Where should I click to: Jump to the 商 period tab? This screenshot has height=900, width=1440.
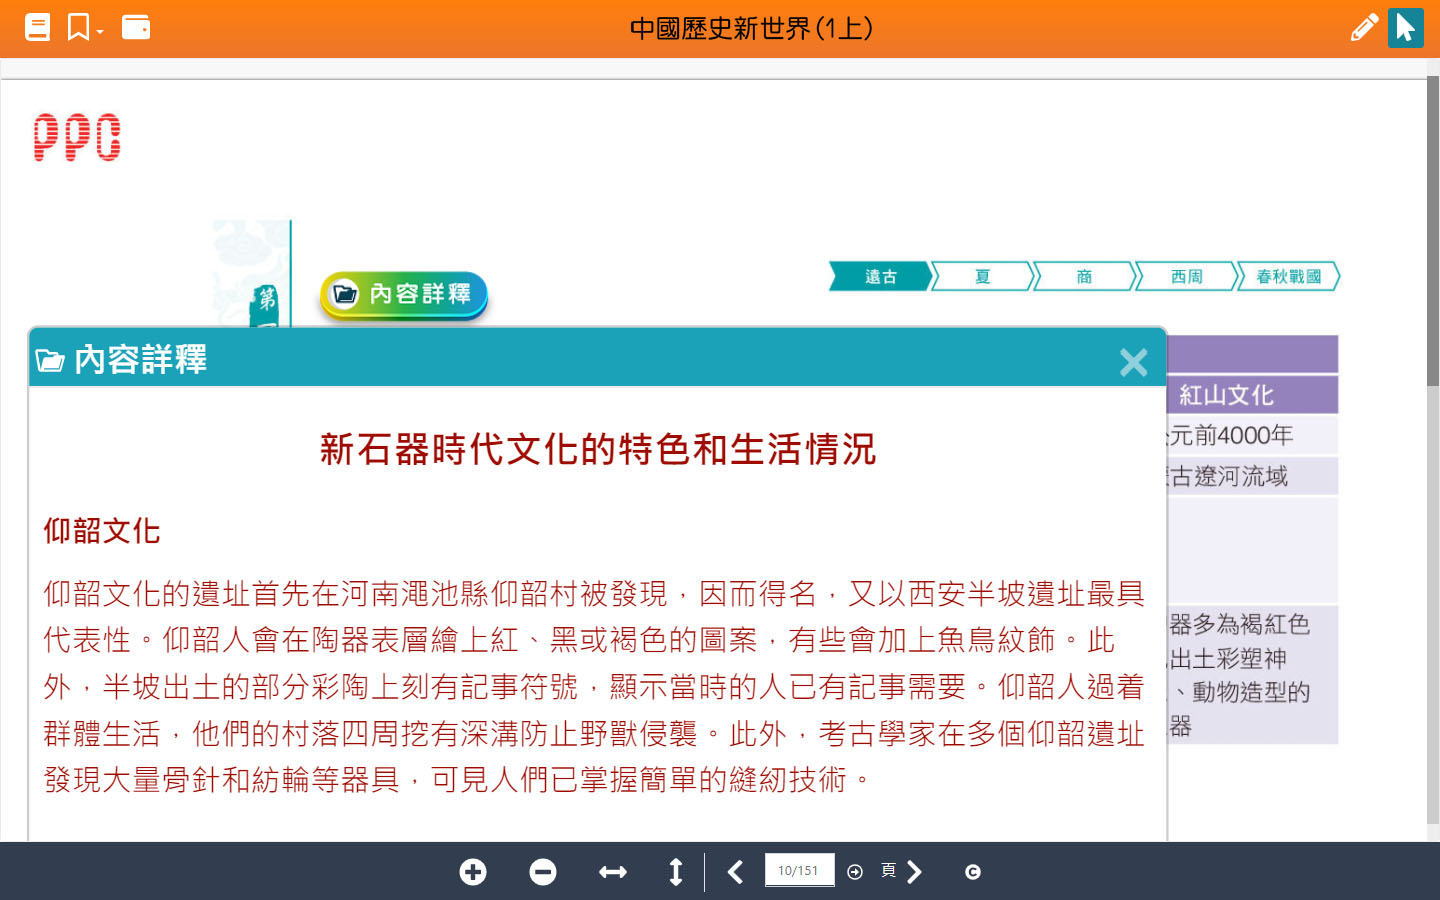(x=1084, y=277)
